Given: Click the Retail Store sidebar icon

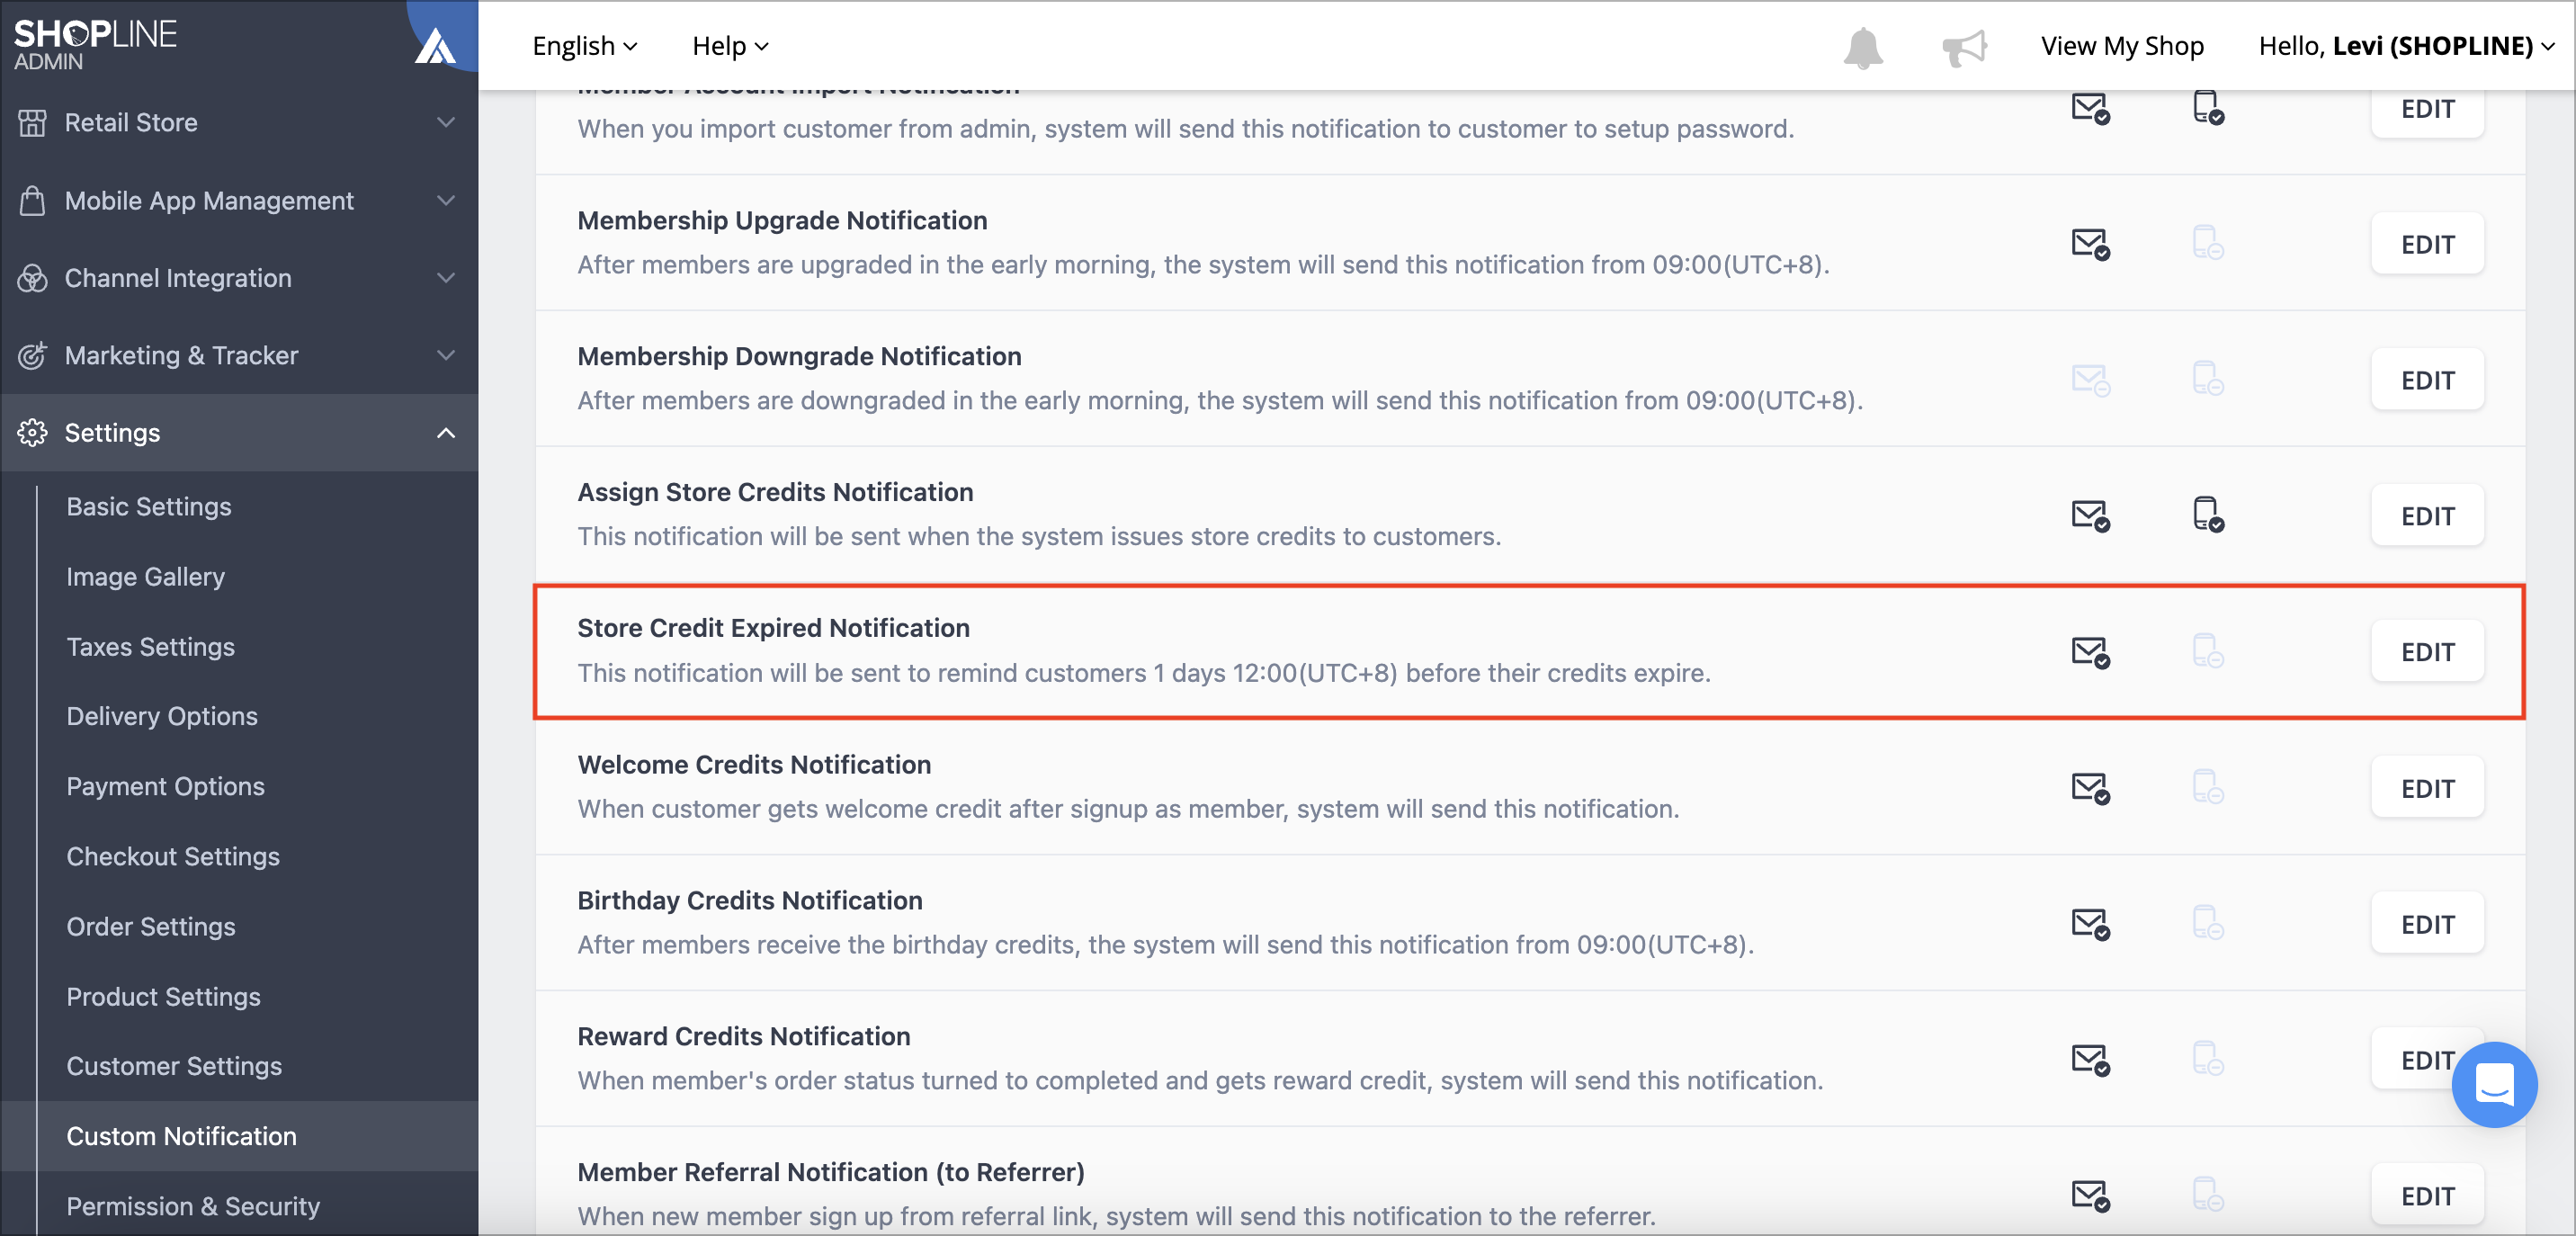Looking at the screenshot, I should (x=32, y=122).
